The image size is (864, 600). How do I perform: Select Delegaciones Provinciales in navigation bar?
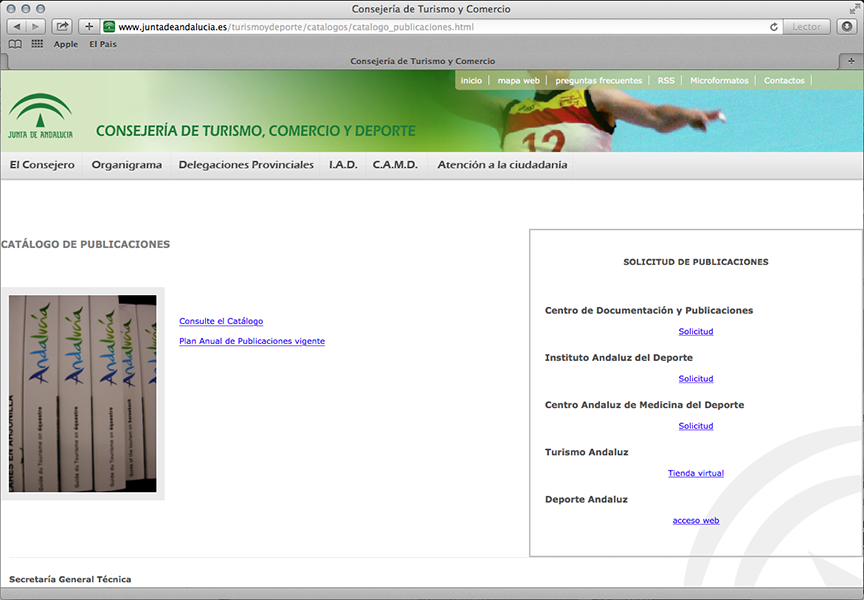(x=246, y=165)
